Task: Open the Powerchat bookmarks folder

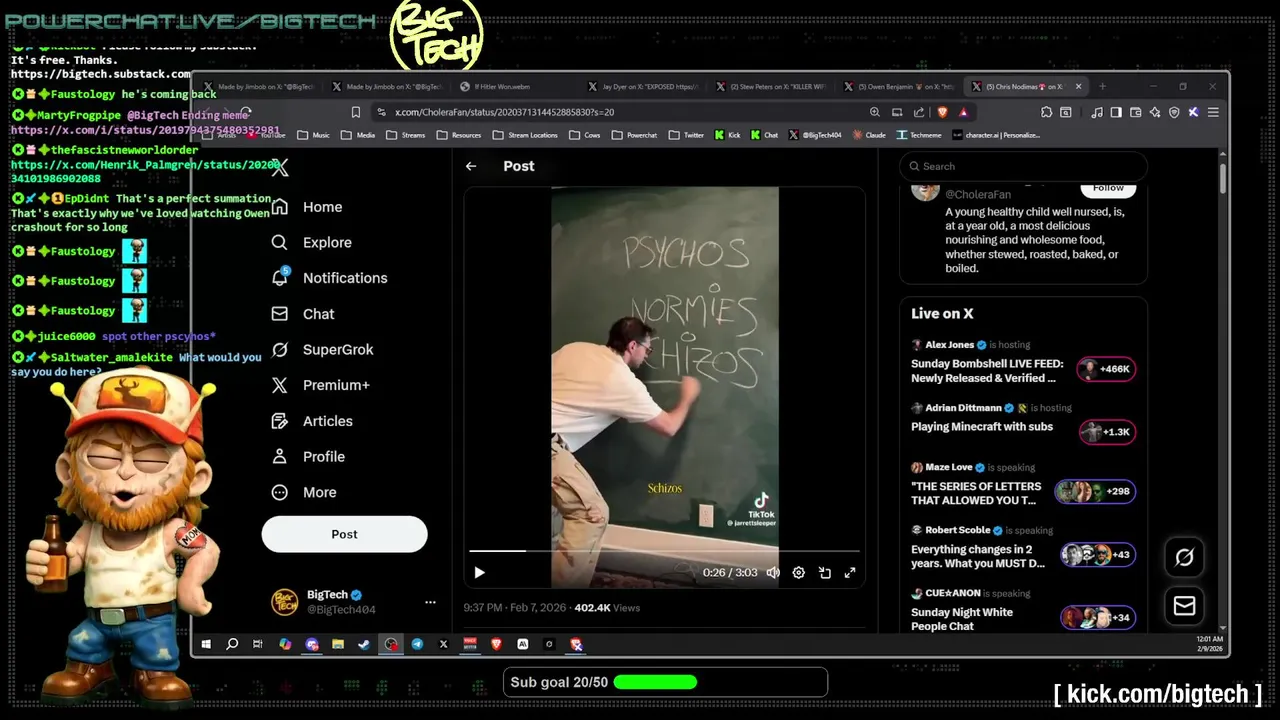Action: pos(635,135)
